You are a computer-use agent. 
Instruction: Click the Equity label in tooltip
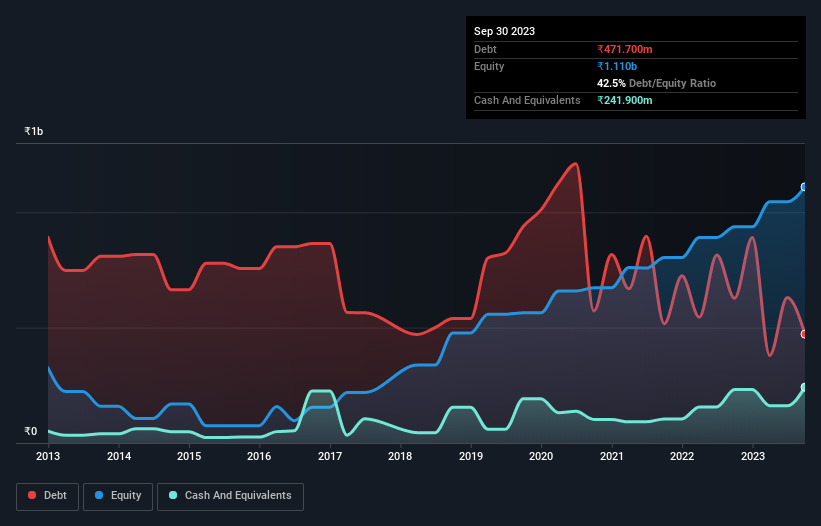pyautogui.click(x=489, y=66)
